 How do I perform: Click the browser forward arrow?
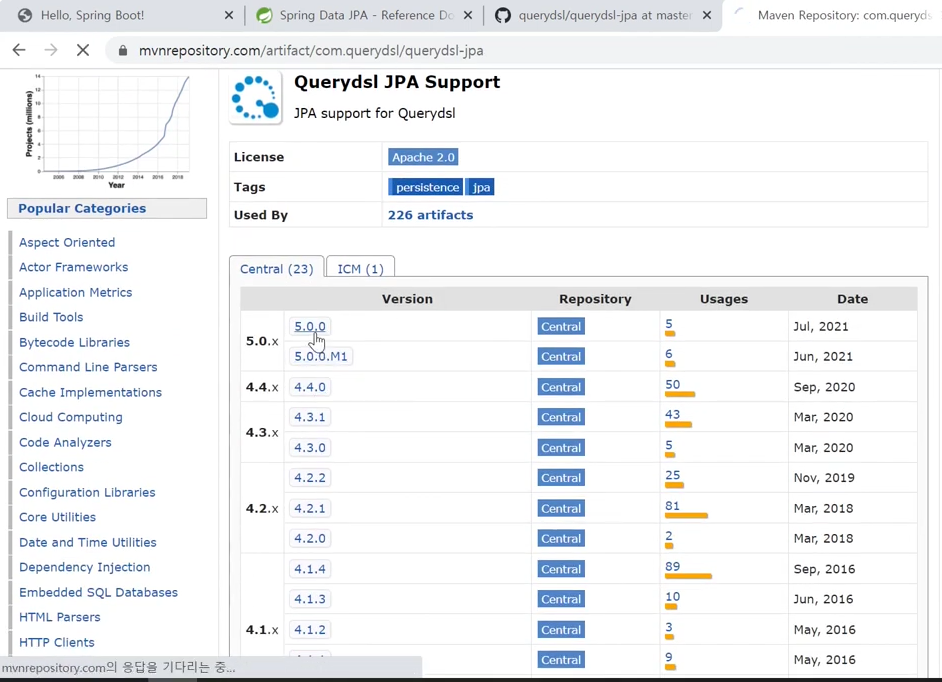[x=51, y=50]
